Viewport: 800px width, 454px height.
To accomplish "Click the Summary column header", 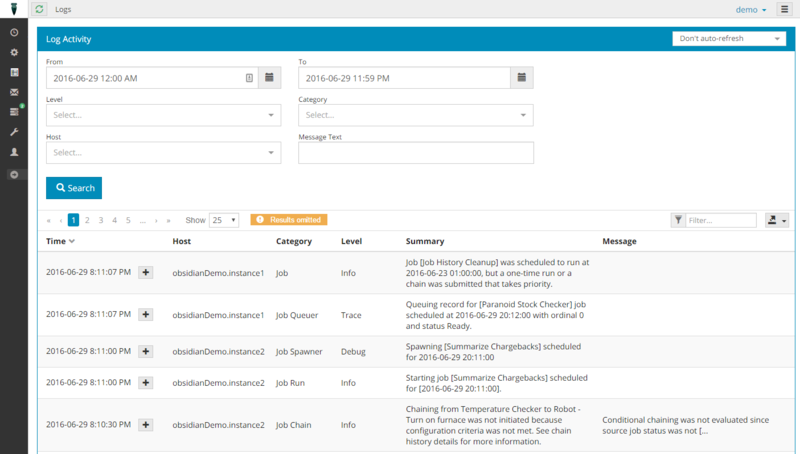I will (425, 241).
